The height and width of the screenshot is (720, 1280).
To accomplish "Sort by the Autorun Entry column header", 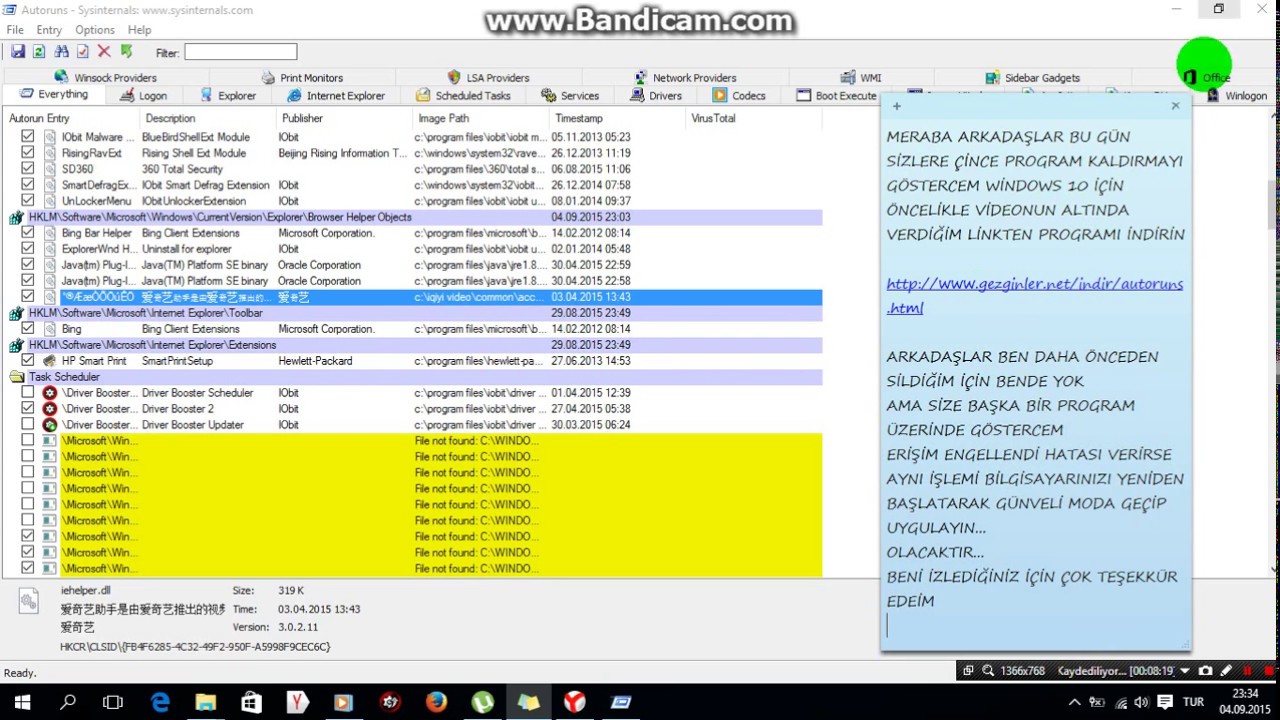I will click(70, 118).
